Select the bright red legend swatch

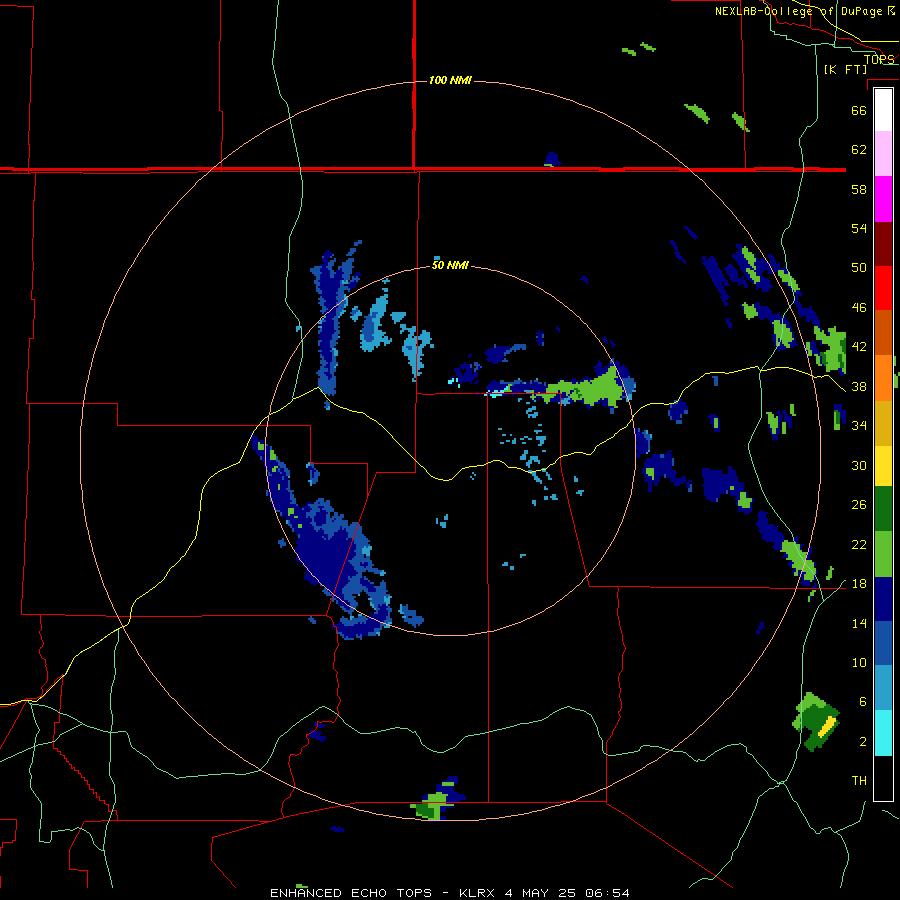[x=883, y=288]
